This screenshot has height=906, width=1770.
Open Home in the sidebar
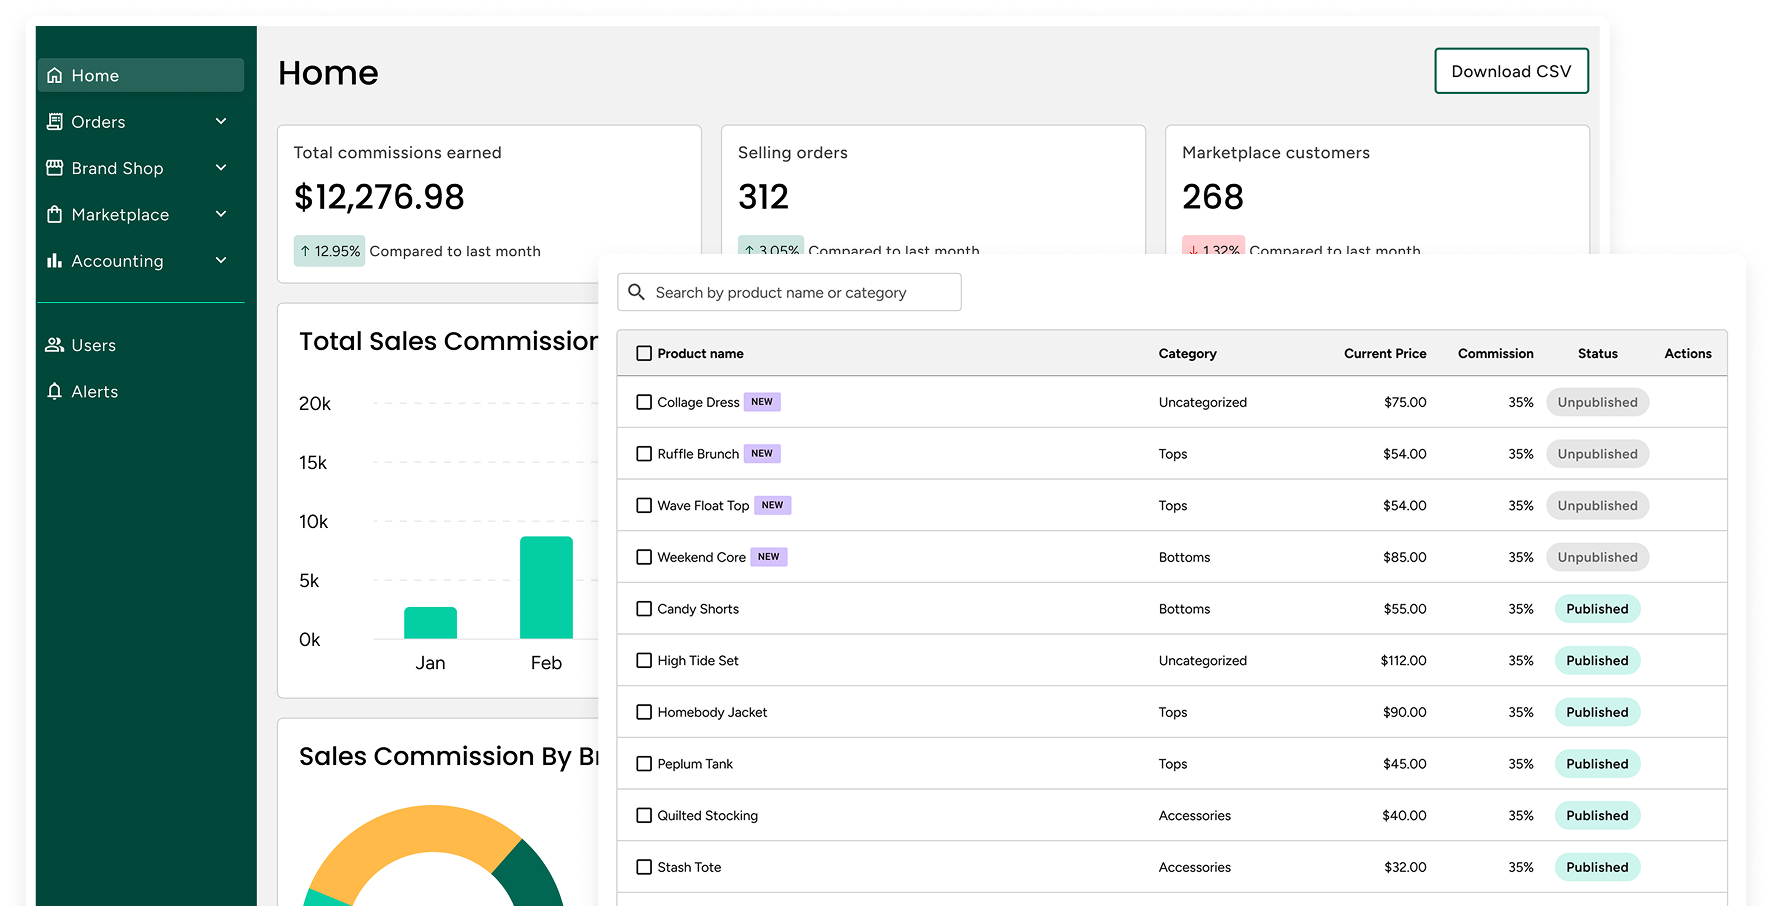[141, 75]
